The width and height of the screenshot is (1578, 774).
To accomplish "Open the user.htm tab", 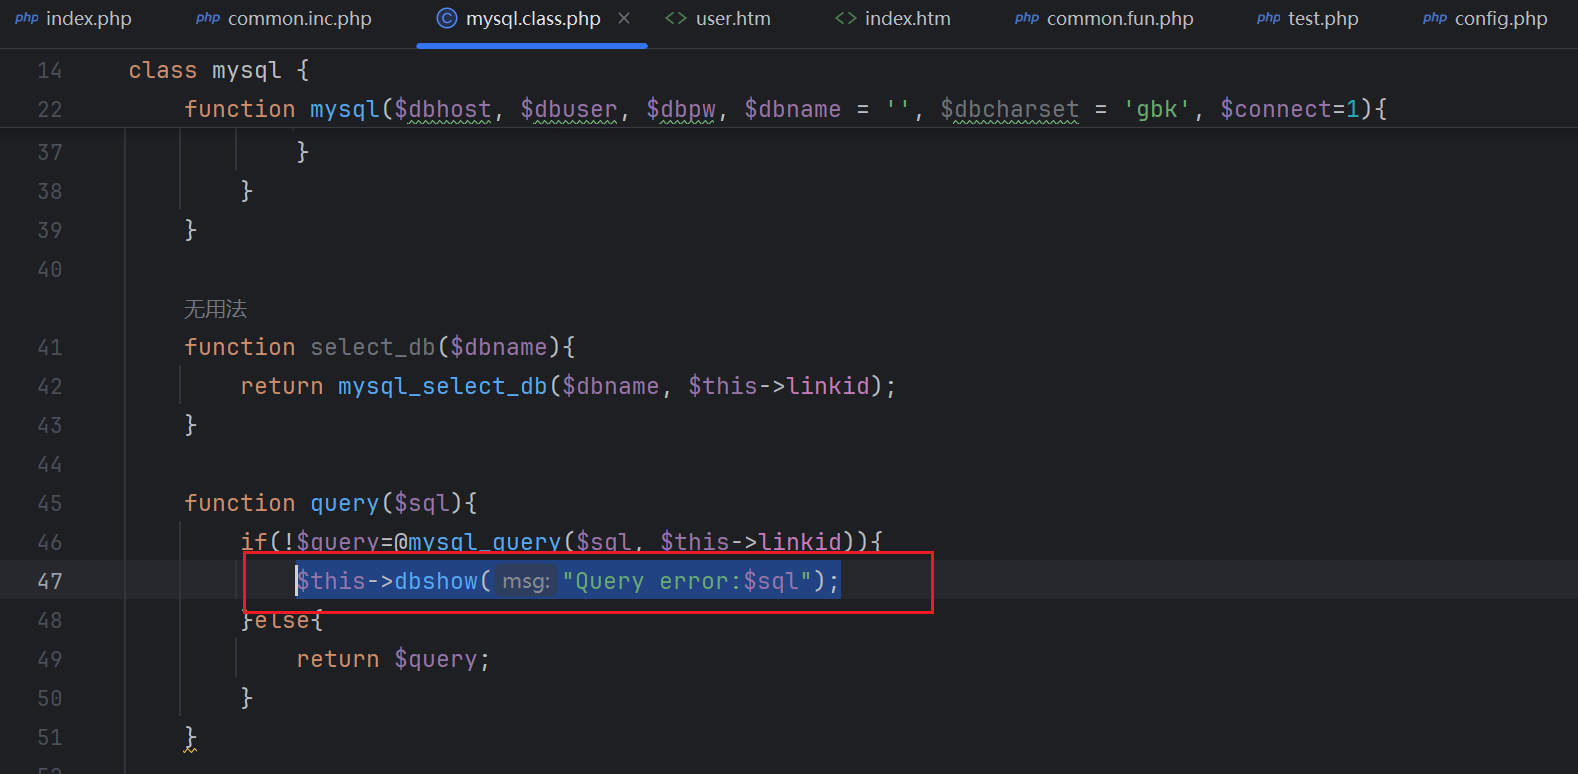I will pos(718,19).
